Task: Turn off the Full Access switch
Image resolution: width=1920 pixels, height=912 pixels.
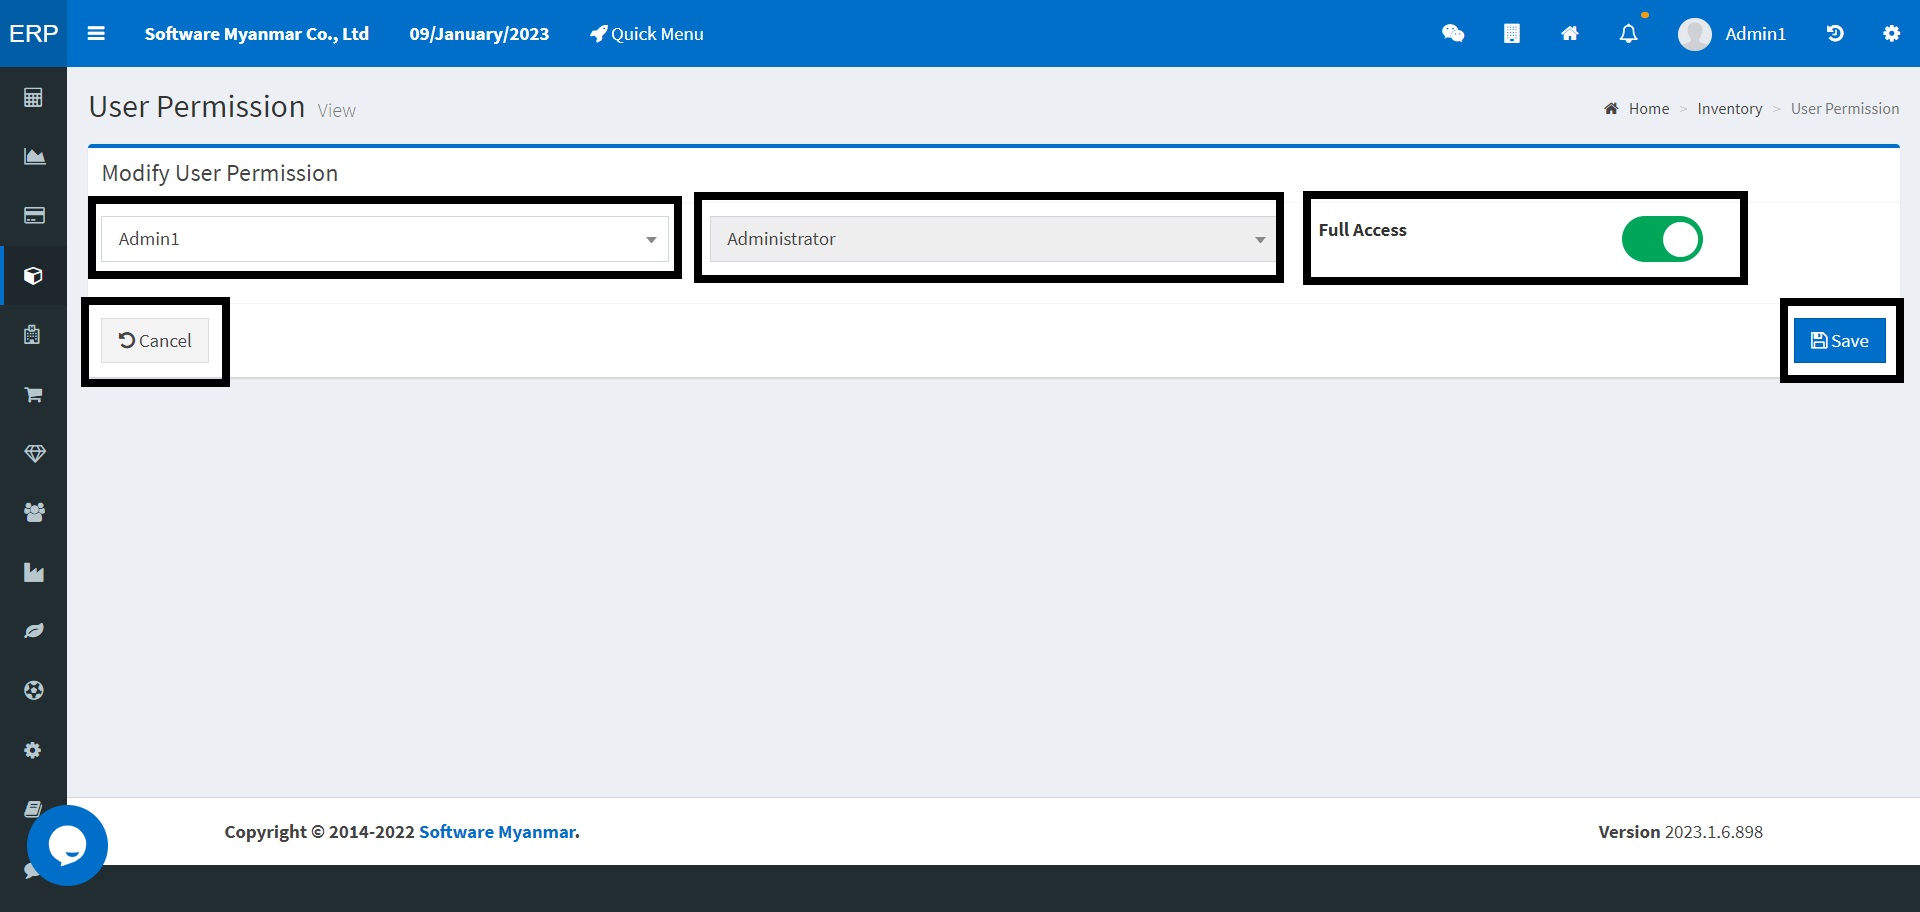Action: click(x=1662, y=239)
